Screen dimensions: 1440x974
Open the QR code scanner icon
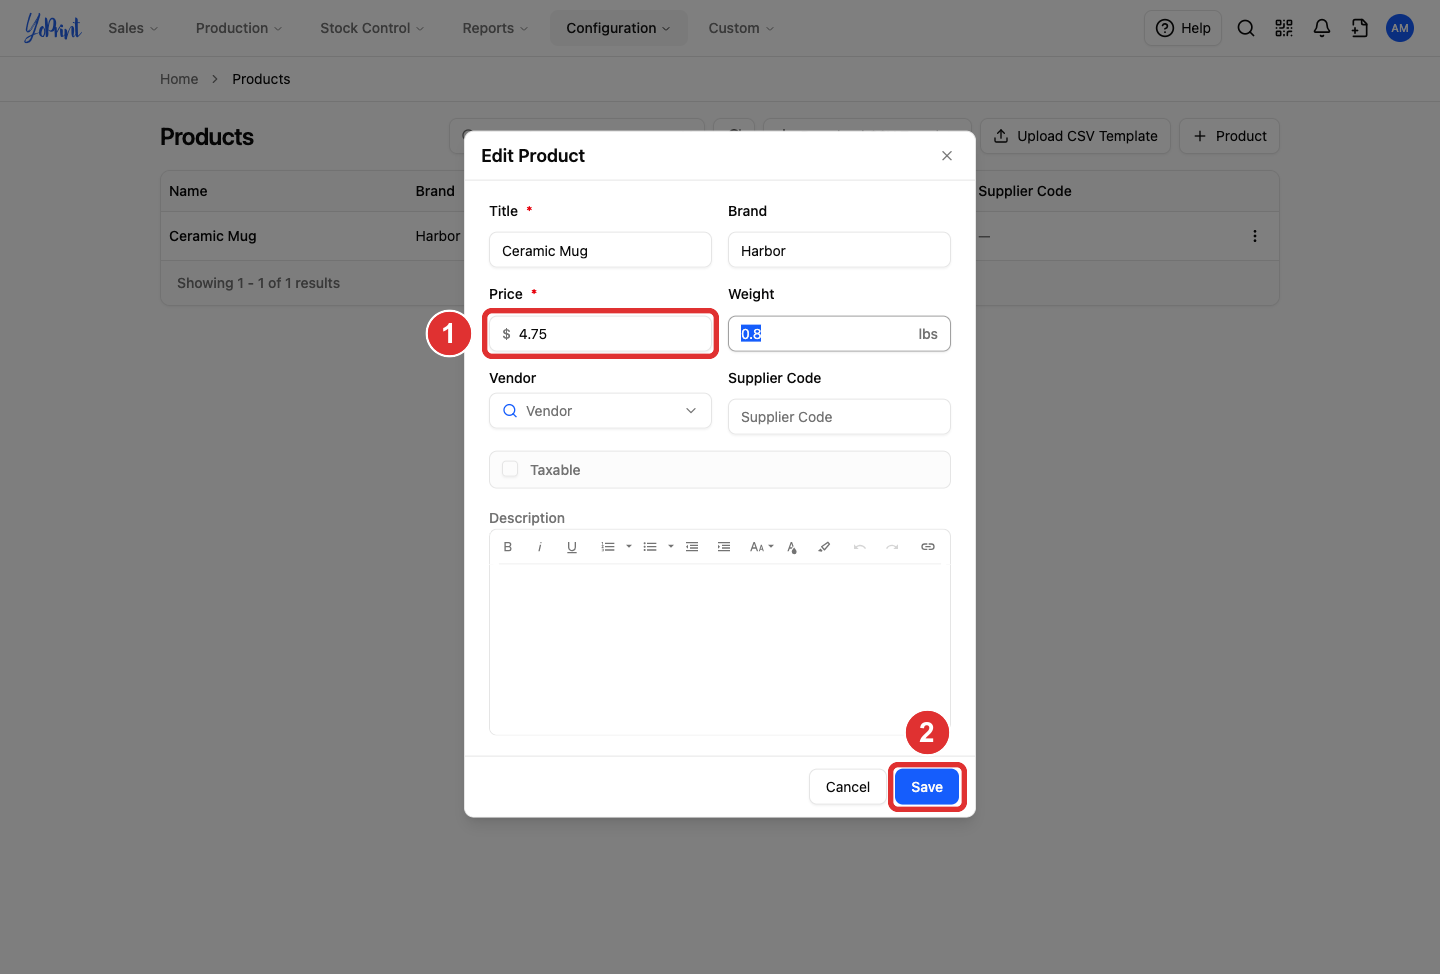(x=1284, y=28)
